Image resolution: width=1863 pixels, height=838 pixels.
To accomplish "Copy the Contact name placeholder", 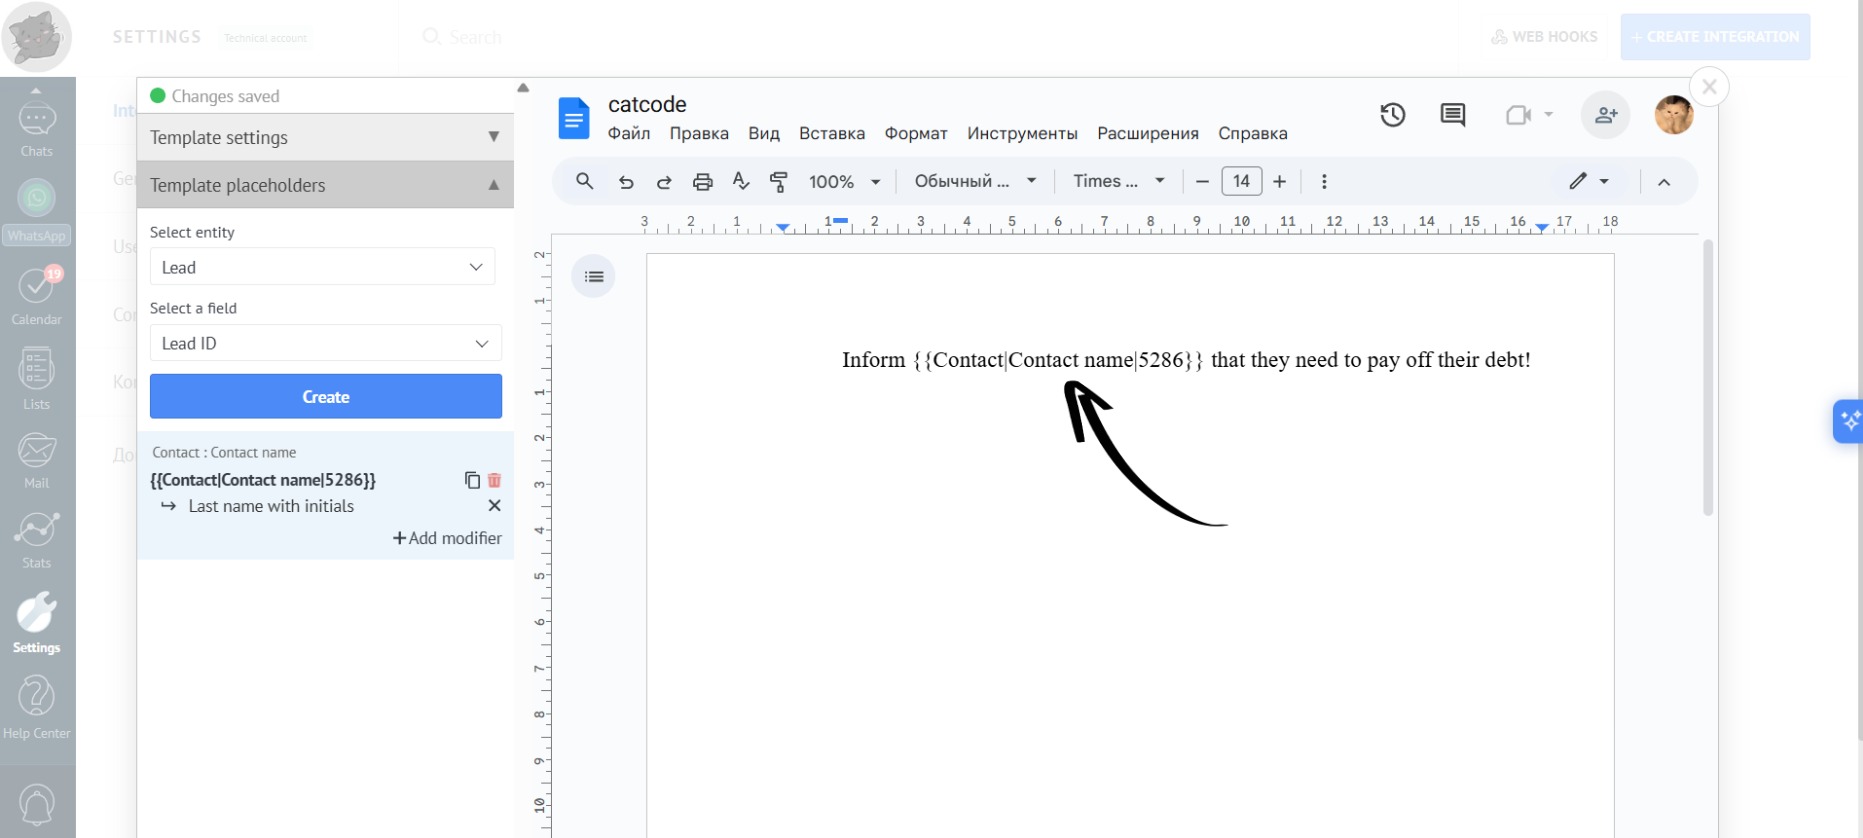I will click(472, 480).
